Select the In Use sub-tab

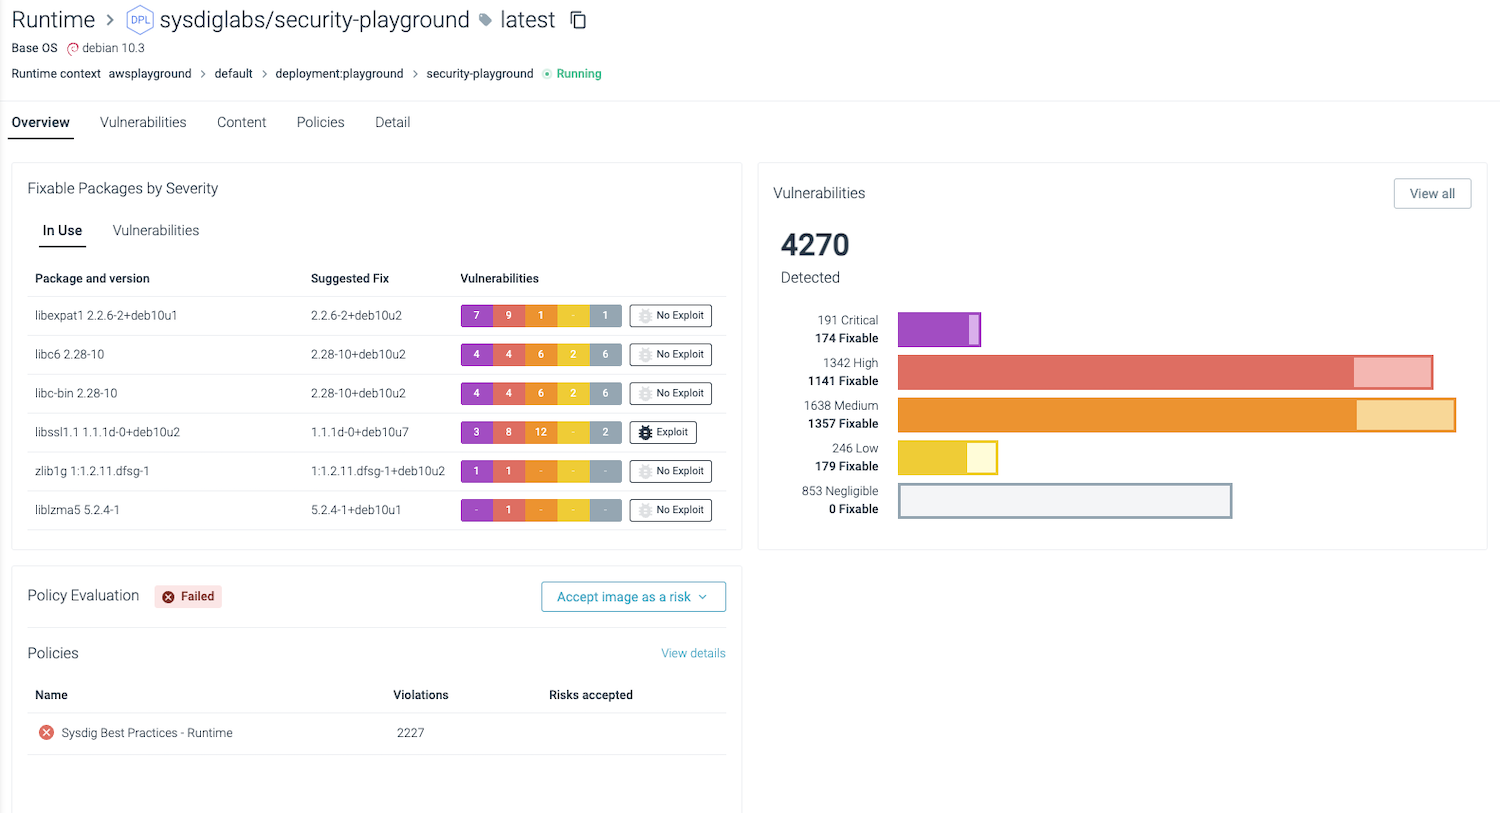(62, 230)
